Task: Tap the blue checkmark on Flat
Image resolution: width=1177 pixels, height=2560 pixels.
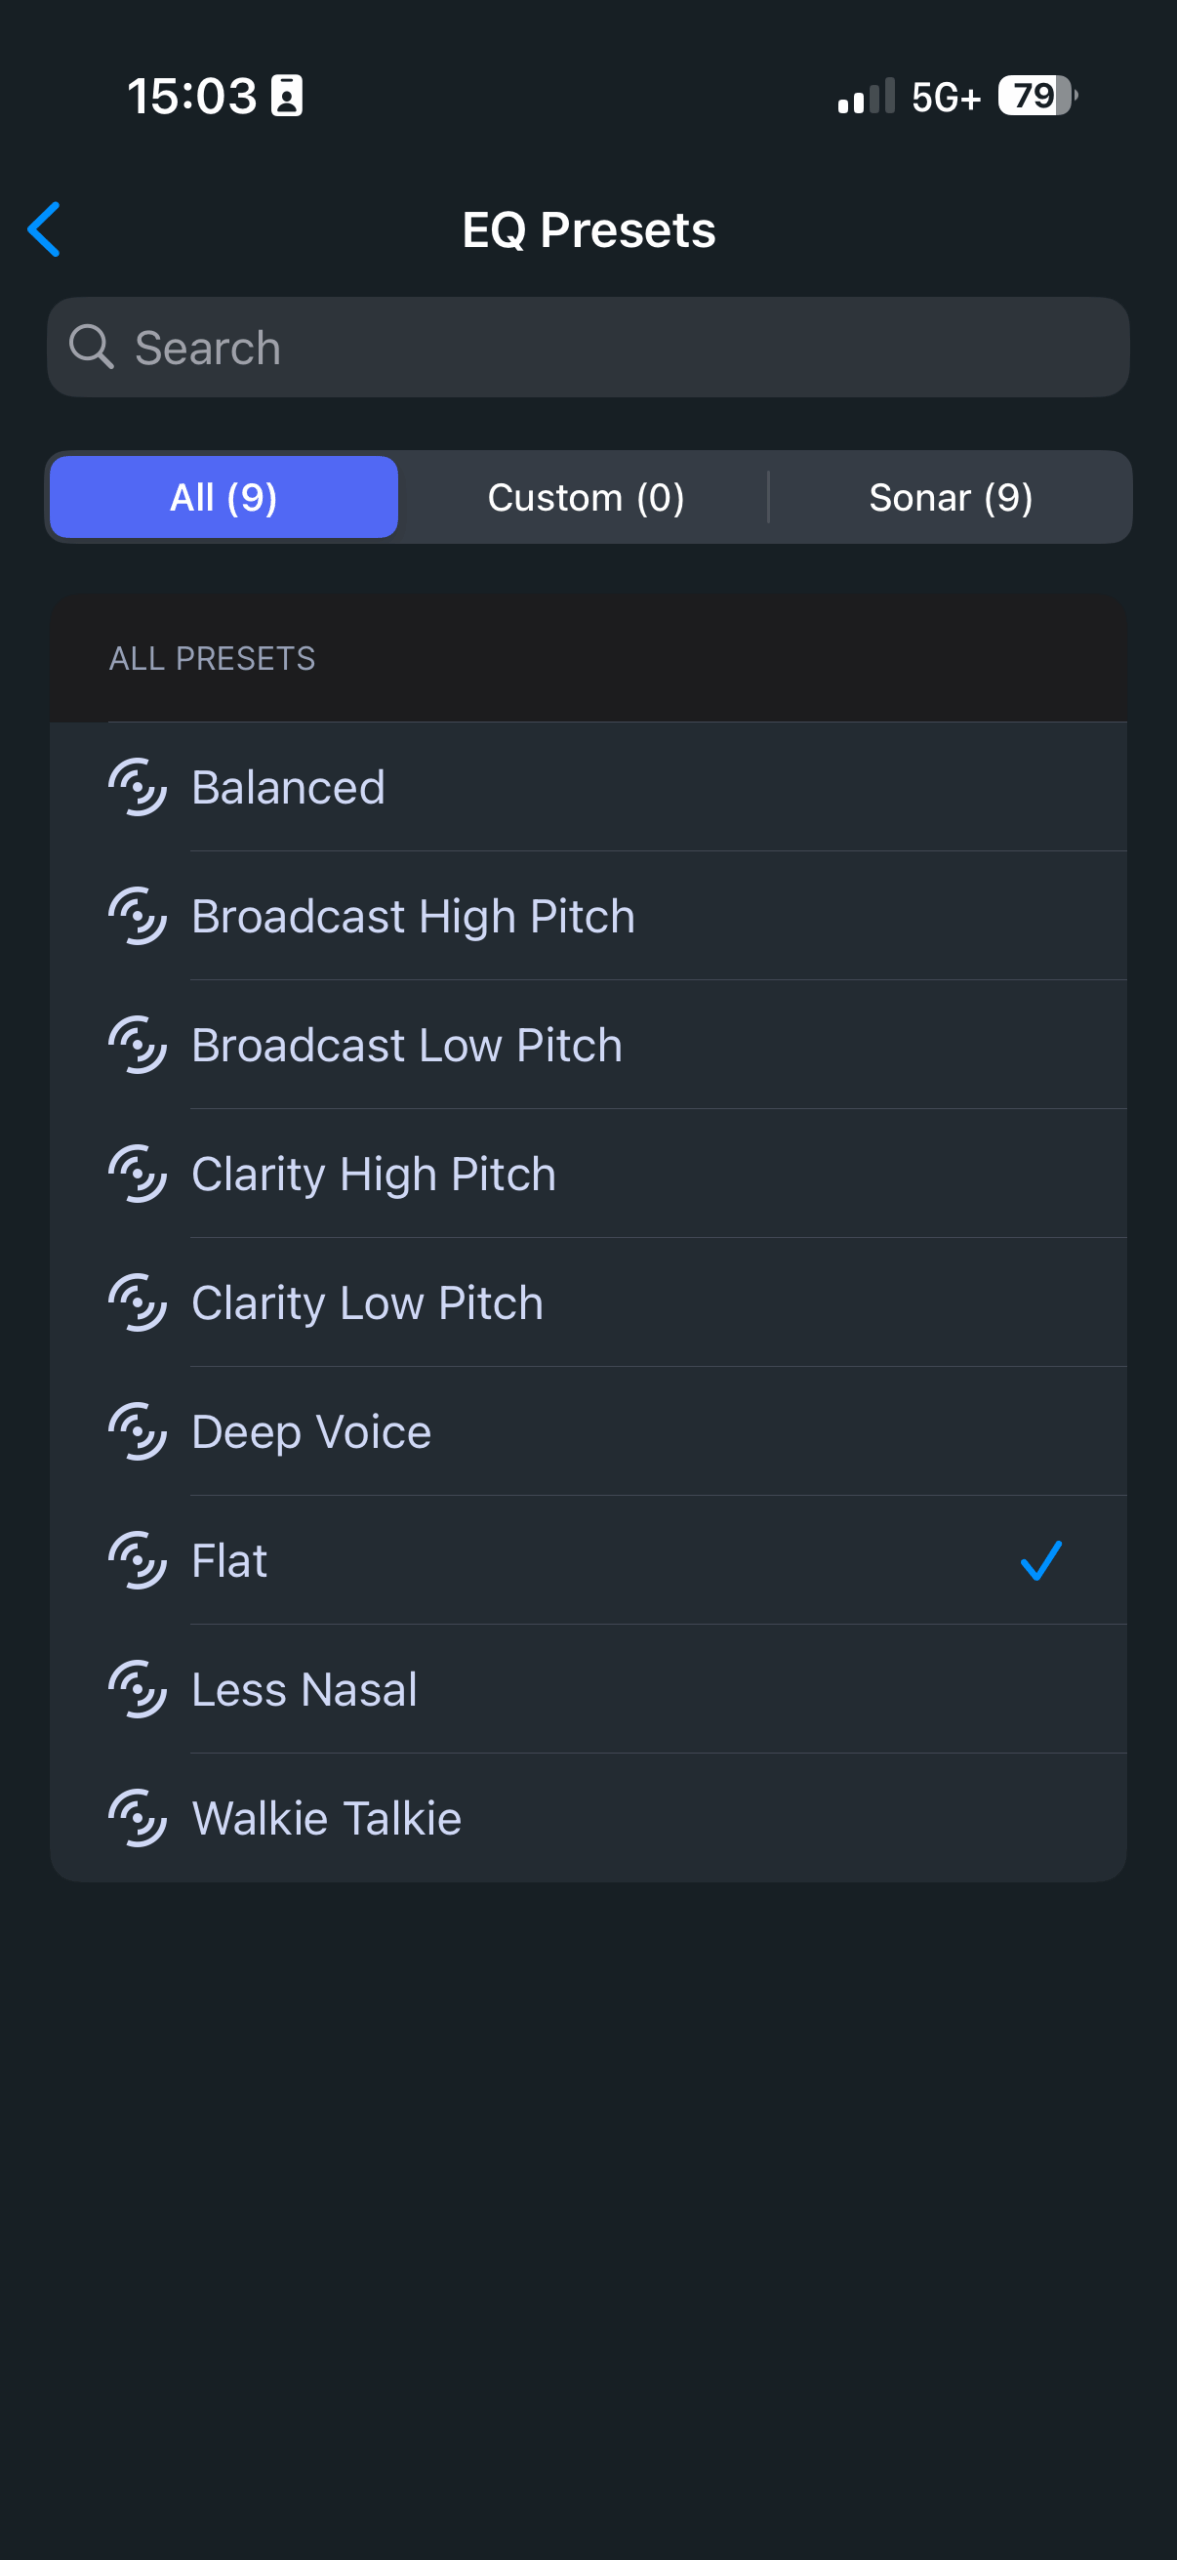Action: (x=1040, y=1561)
